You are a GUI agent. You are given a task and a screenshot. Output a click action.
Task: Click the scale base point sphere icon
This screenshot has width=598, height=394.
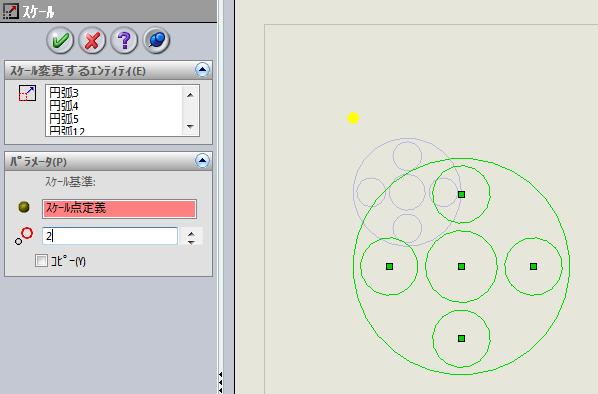pos(24,207)
